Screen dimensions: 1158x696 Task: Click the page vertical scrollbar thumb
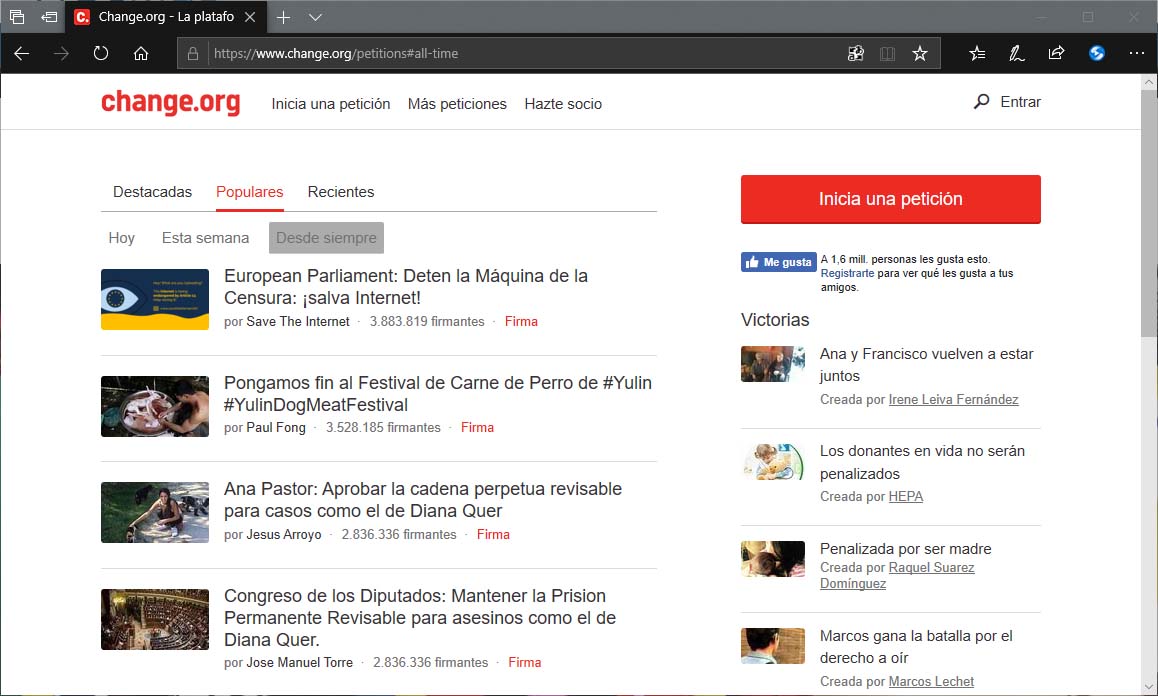click(x=1149, y=214)
